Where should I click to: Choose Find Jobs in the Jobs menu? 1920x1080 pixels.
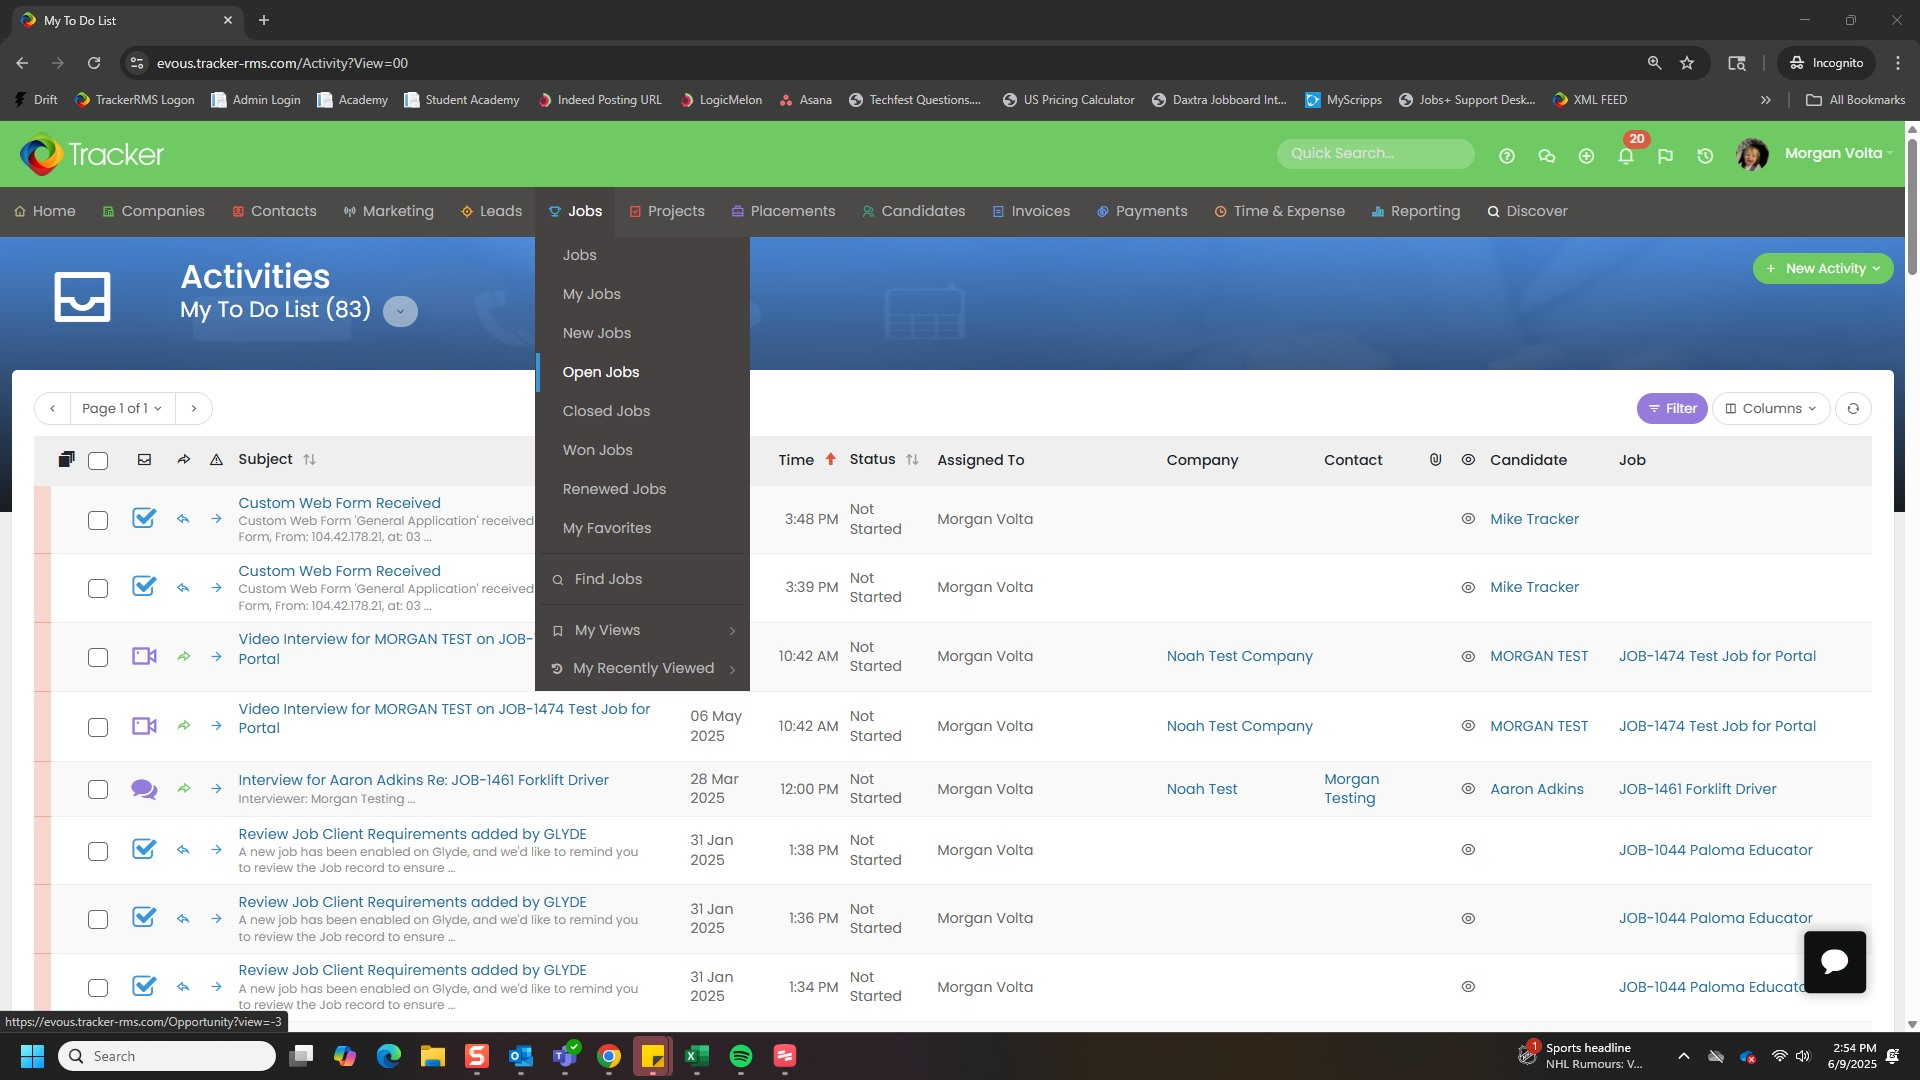tap(642, 579)
